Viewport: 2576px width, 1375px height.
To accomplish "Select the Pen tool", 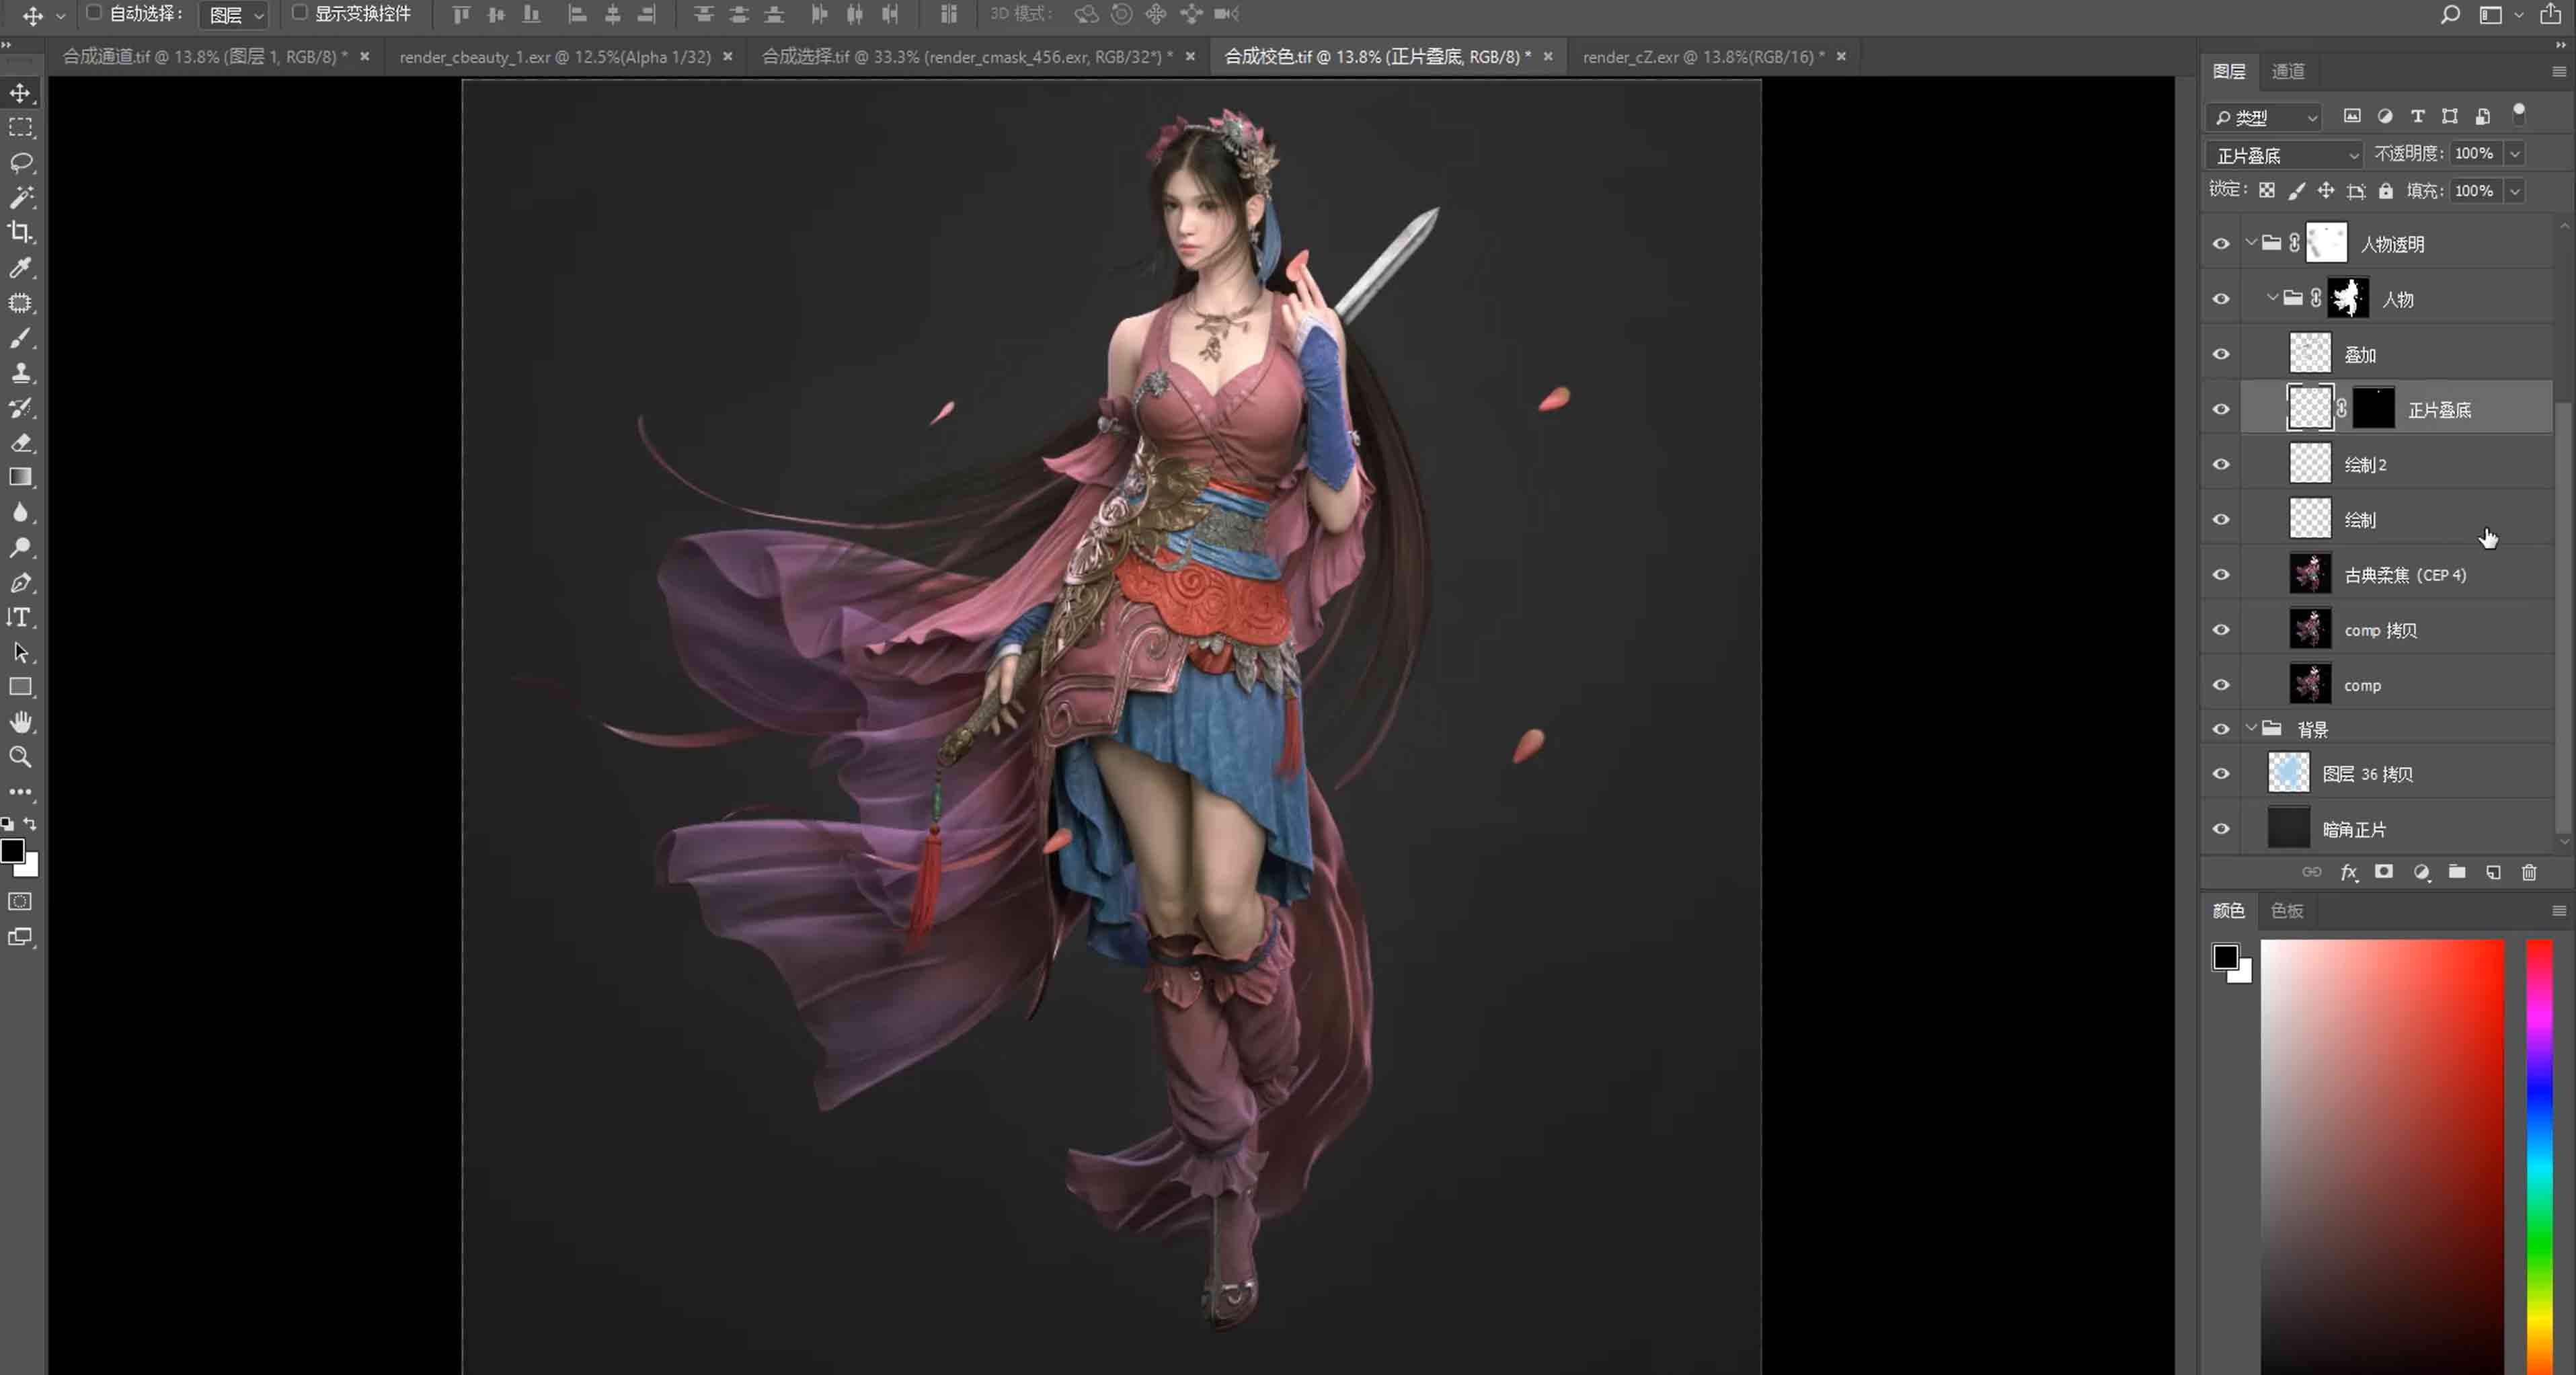I will click(21, 583).
